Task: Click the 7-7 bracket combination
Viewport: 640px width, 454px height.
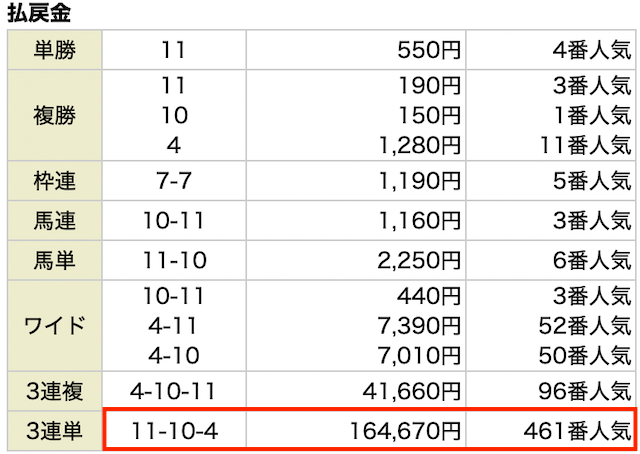Action: [x=174, y=181]
